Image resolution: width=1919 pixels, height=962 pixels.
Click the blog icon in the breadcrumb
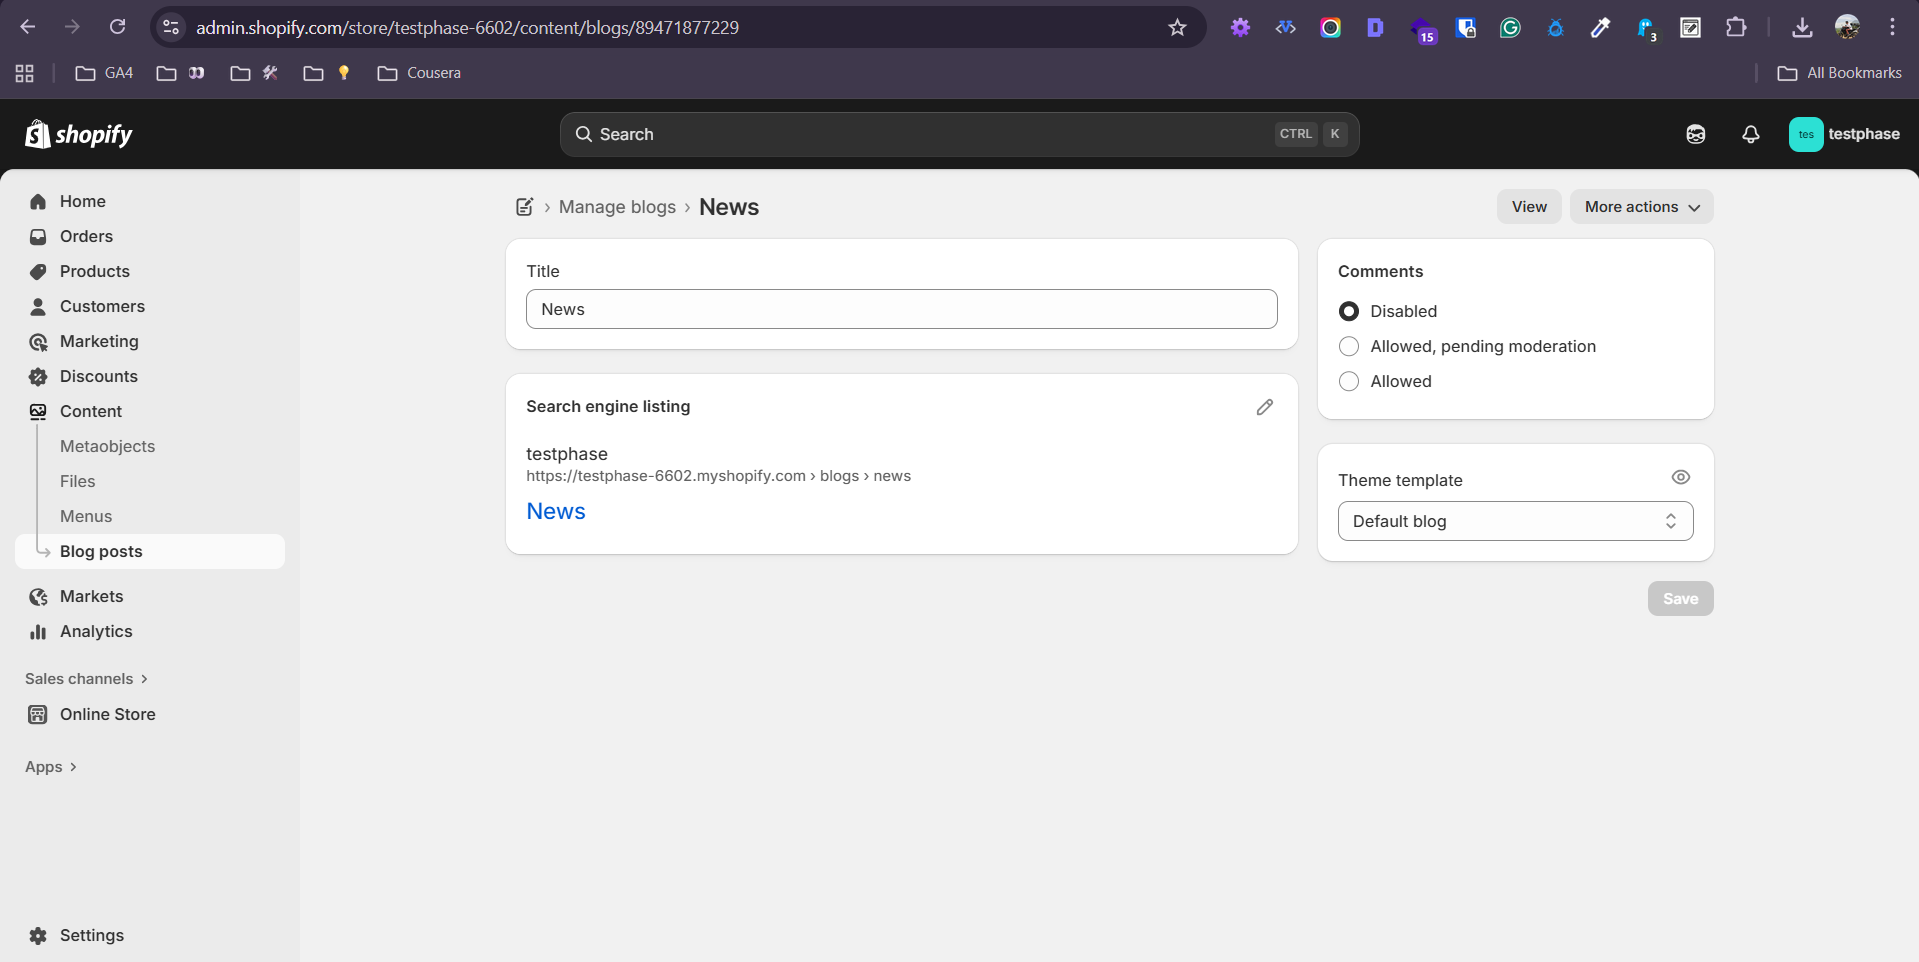pos(524,207)
